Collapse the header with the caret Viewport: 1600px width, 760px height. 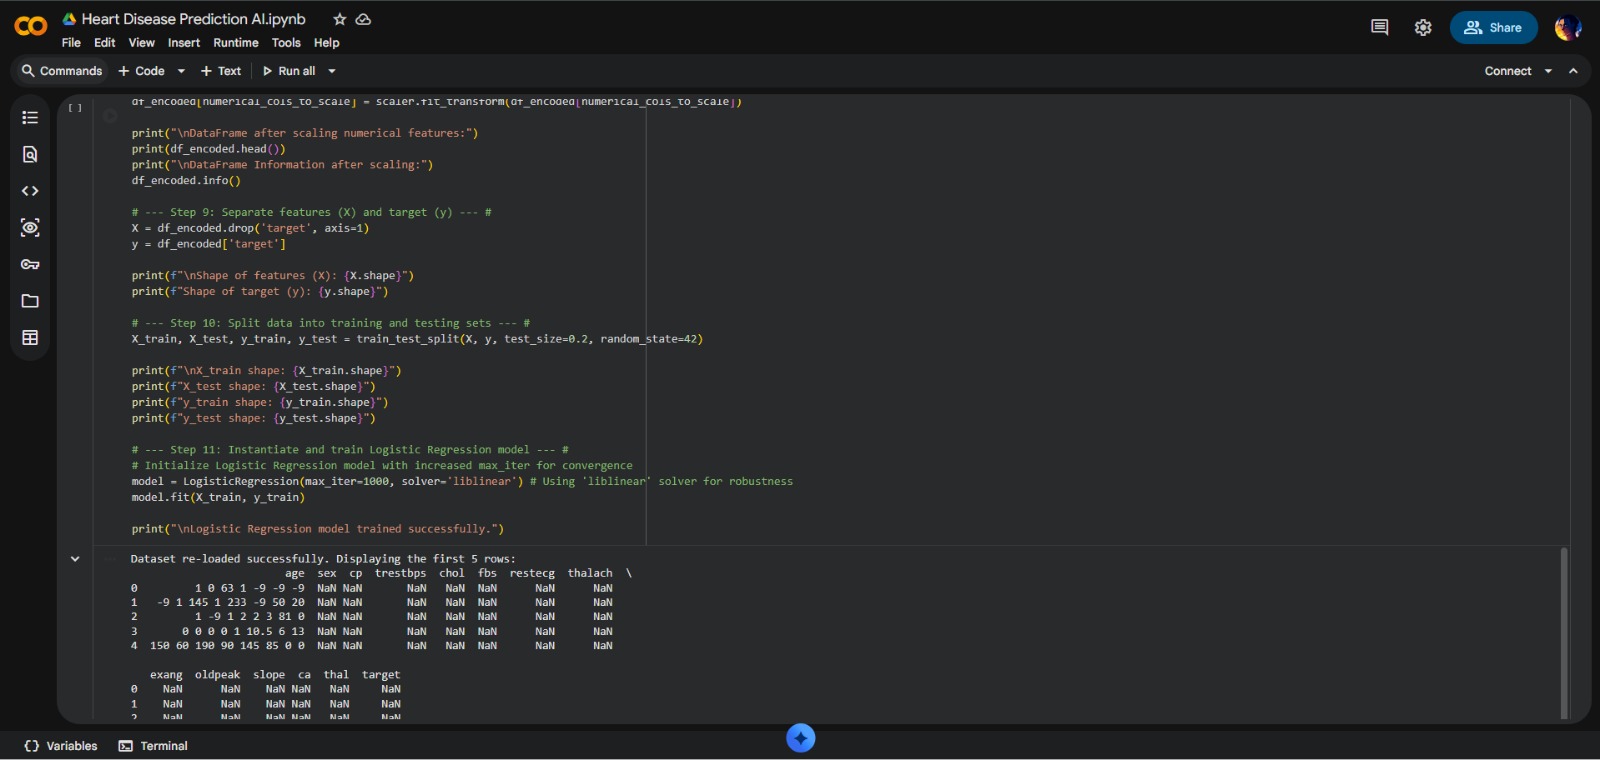point(1573,71)
